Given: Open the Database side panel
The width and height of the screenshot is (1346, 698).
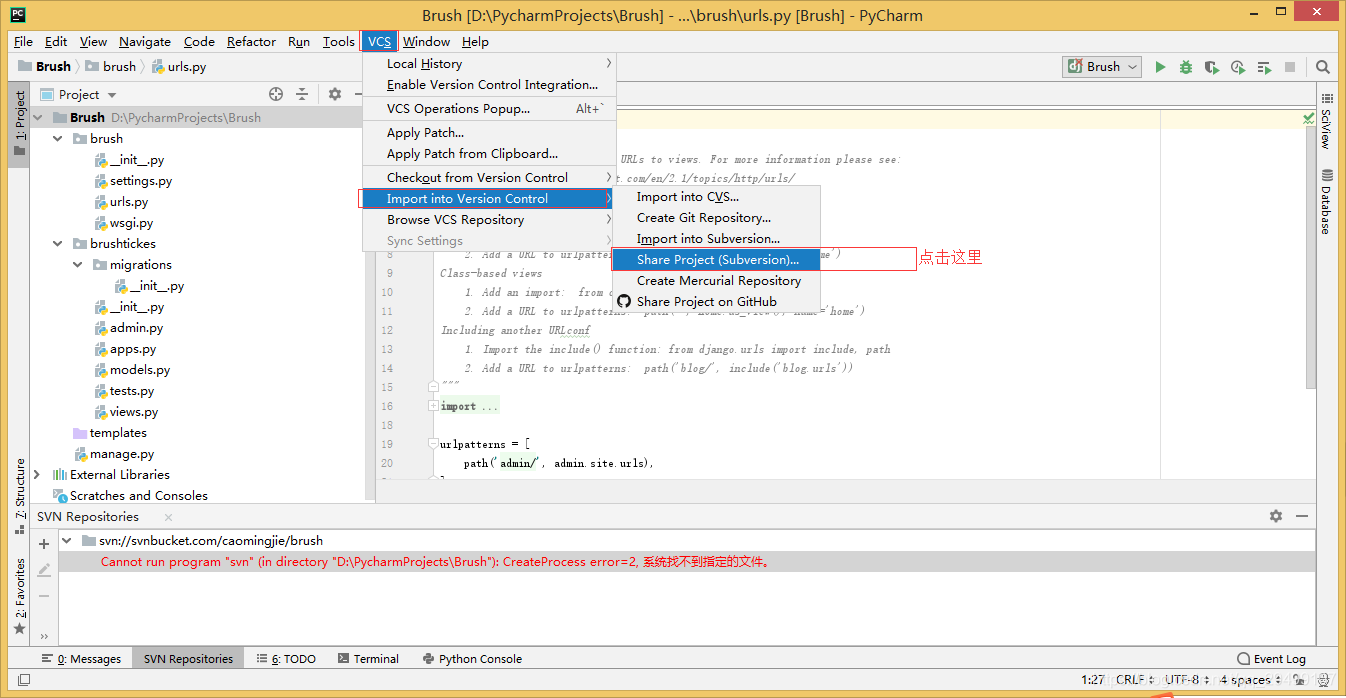Looking at the screenshot, I should [x=1327, y=202].
